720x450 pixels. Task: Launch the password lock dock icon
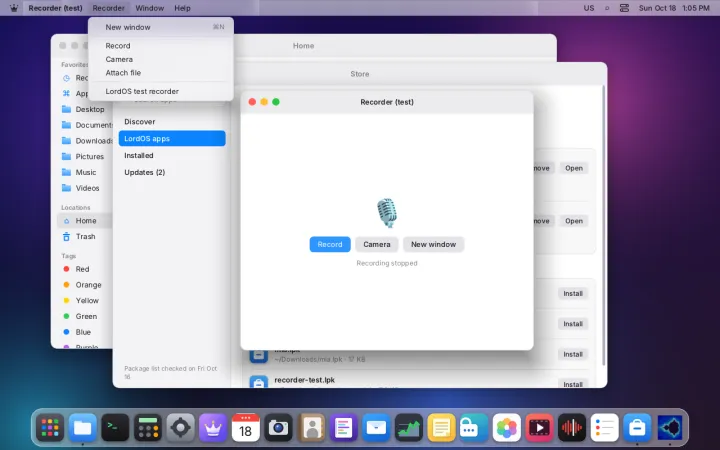474,428
